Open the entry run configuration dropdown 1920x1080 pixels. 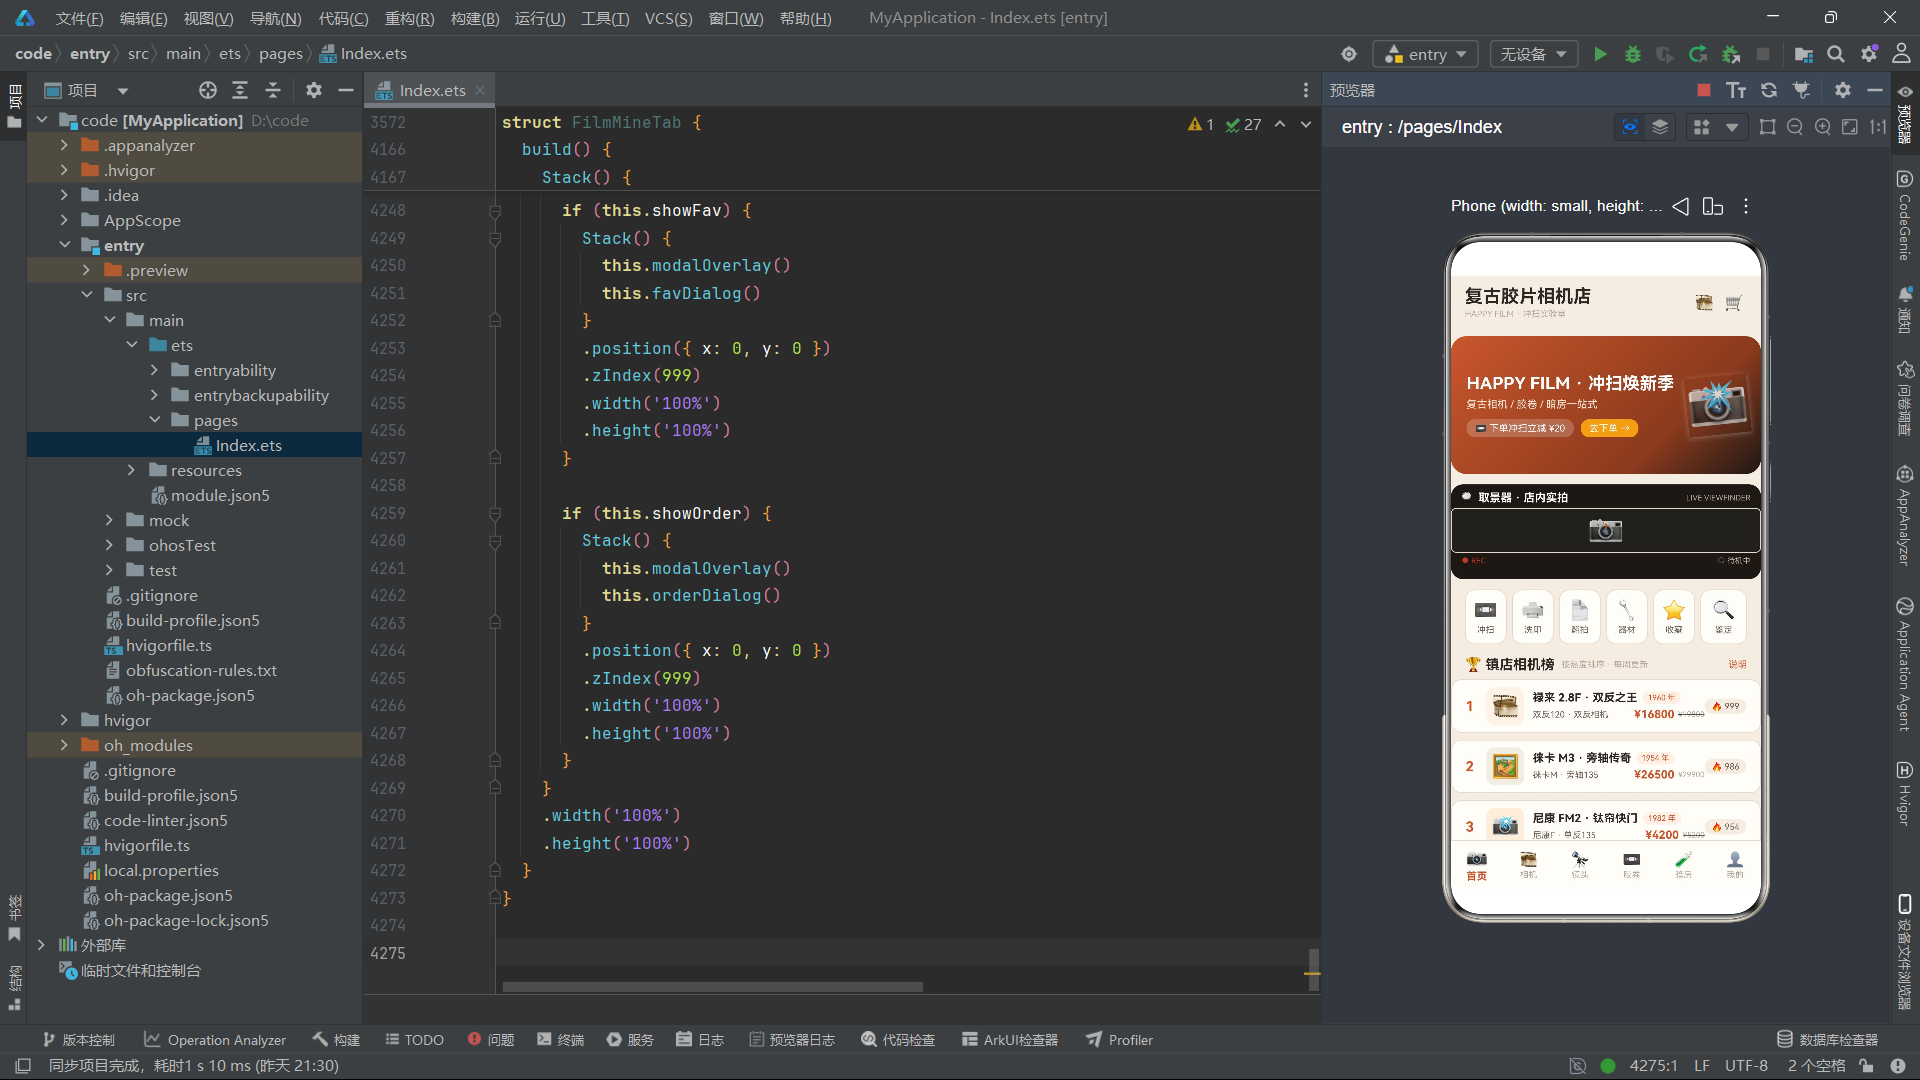tap(1426, 54)
